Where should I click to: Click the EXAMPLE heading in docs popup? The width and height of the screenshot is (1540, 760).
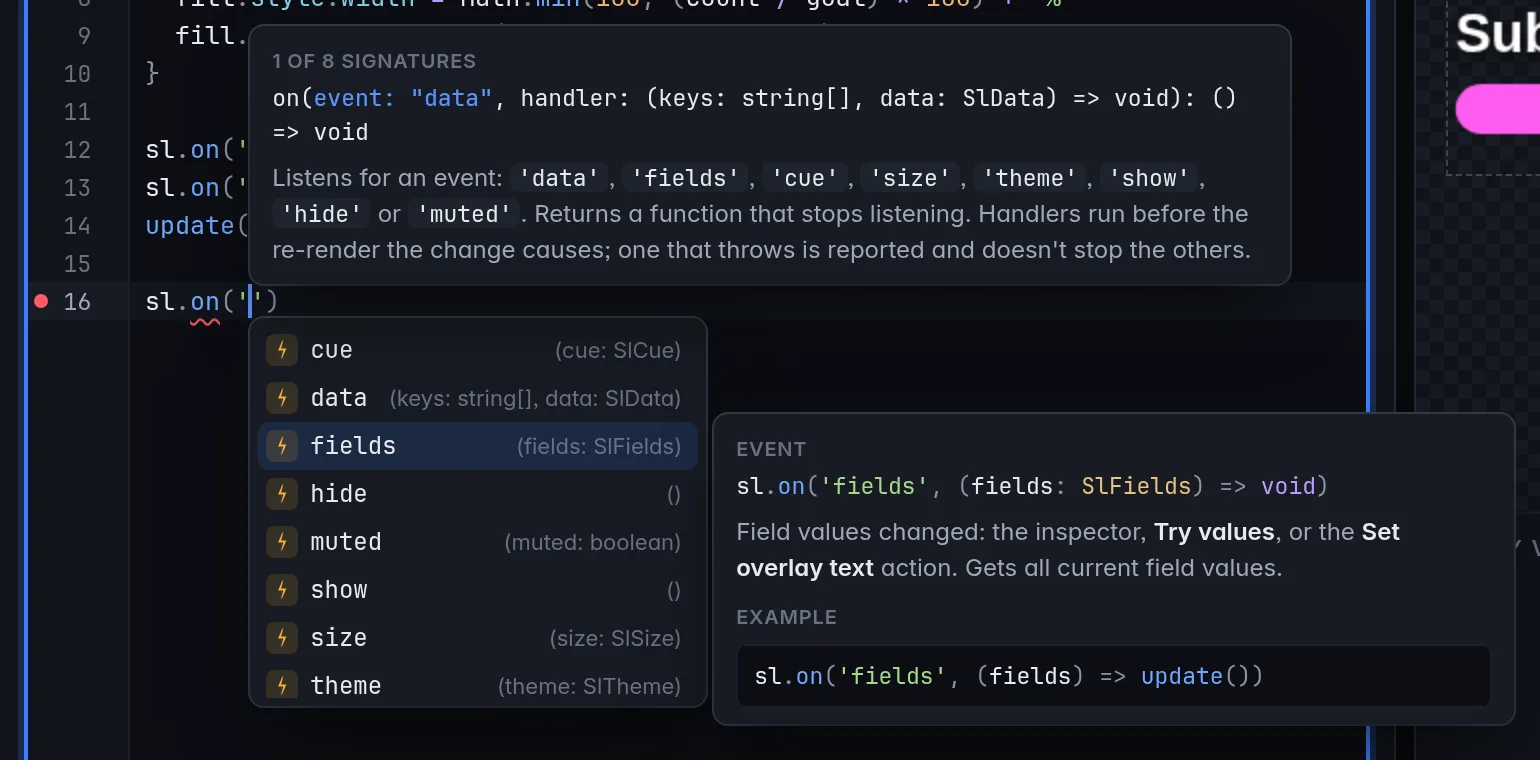pos(787,617)
